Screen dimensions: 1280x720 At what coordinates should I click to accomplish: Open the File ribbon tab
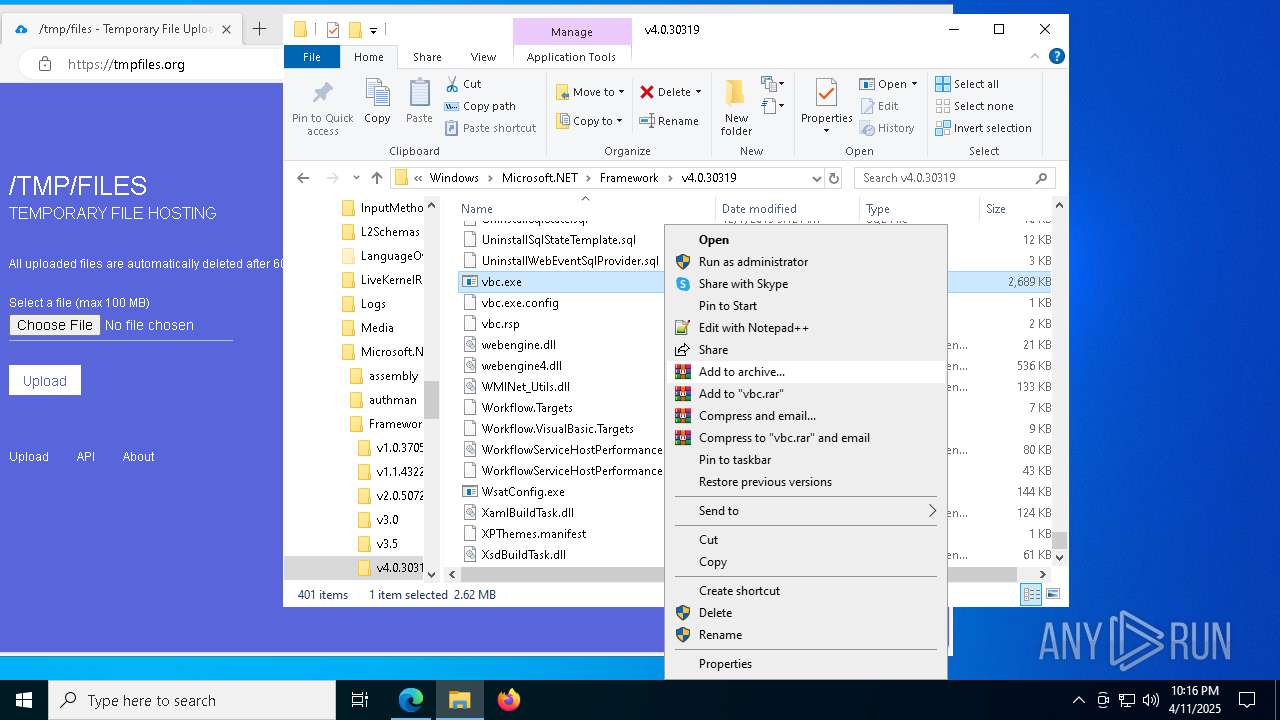[x=312, y=57]
